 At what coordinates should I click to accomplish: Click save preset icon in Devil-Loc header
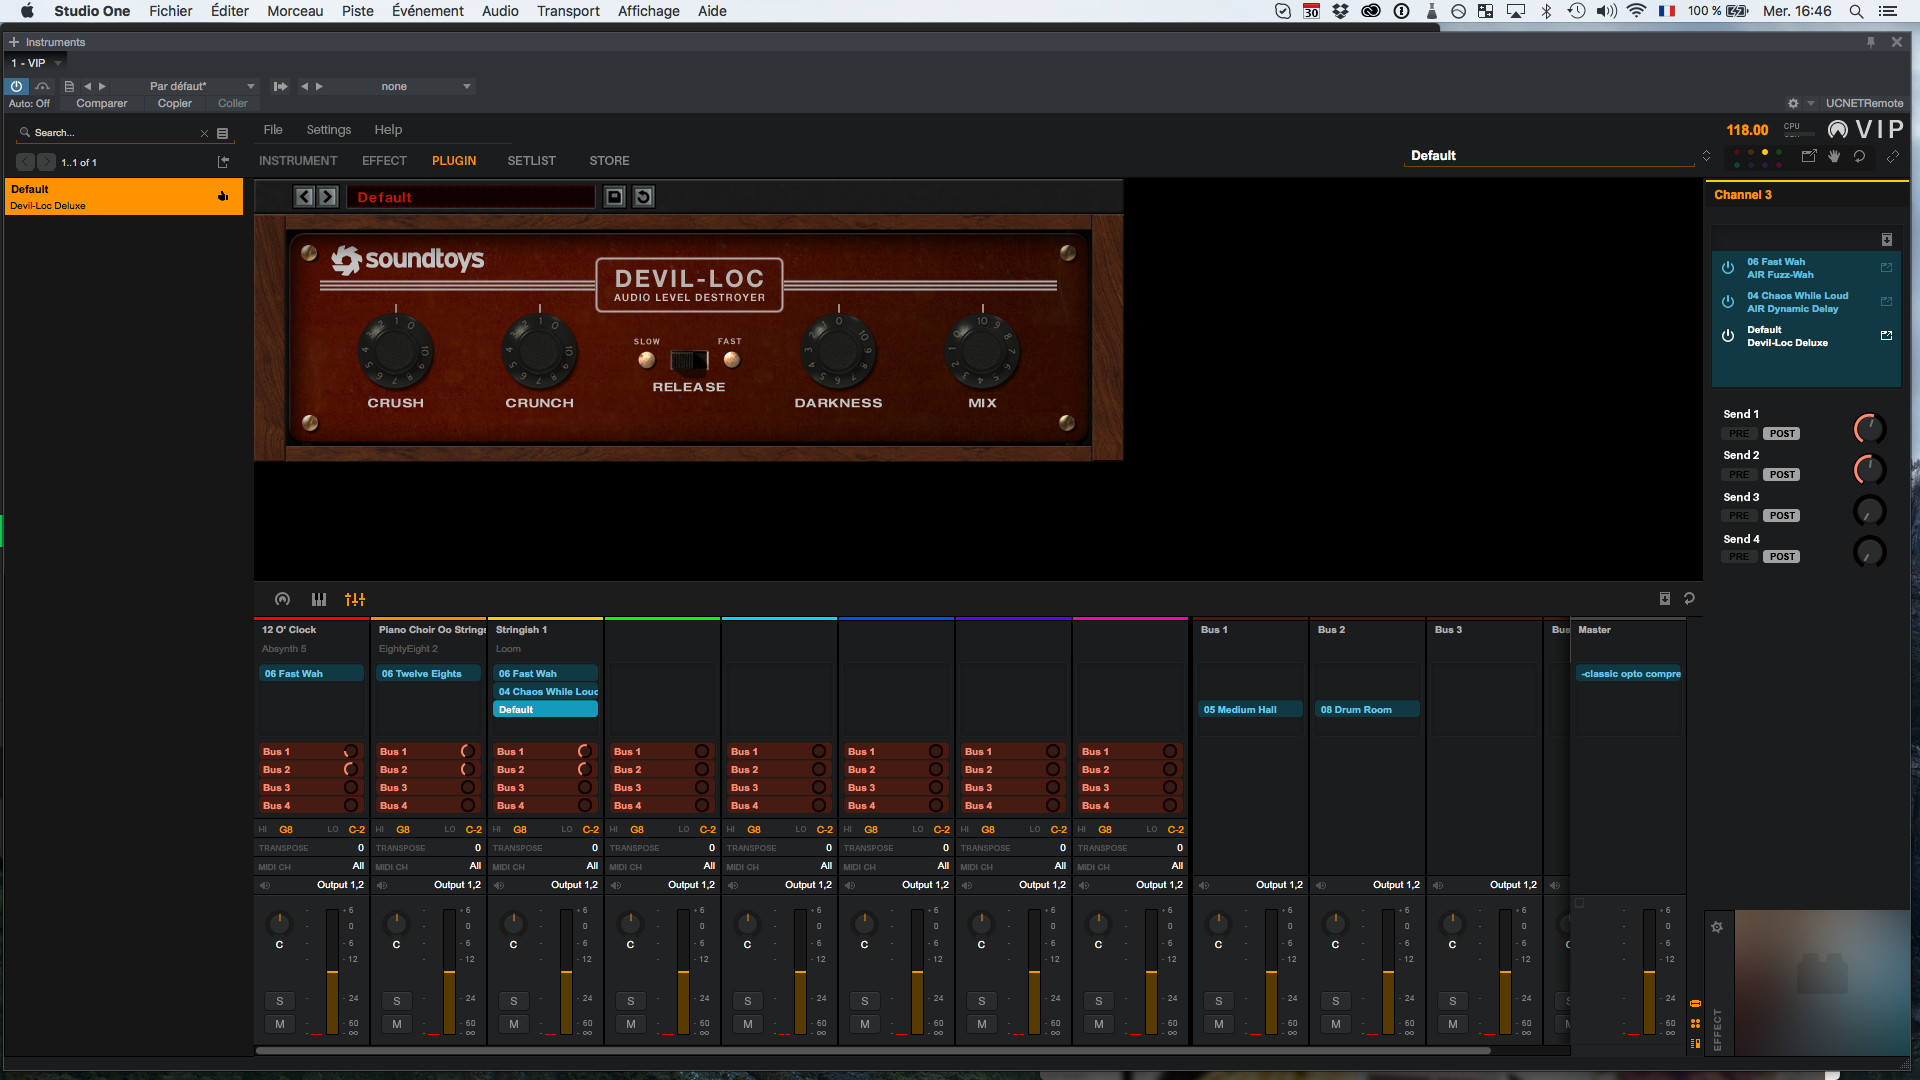tap(615, 197)
